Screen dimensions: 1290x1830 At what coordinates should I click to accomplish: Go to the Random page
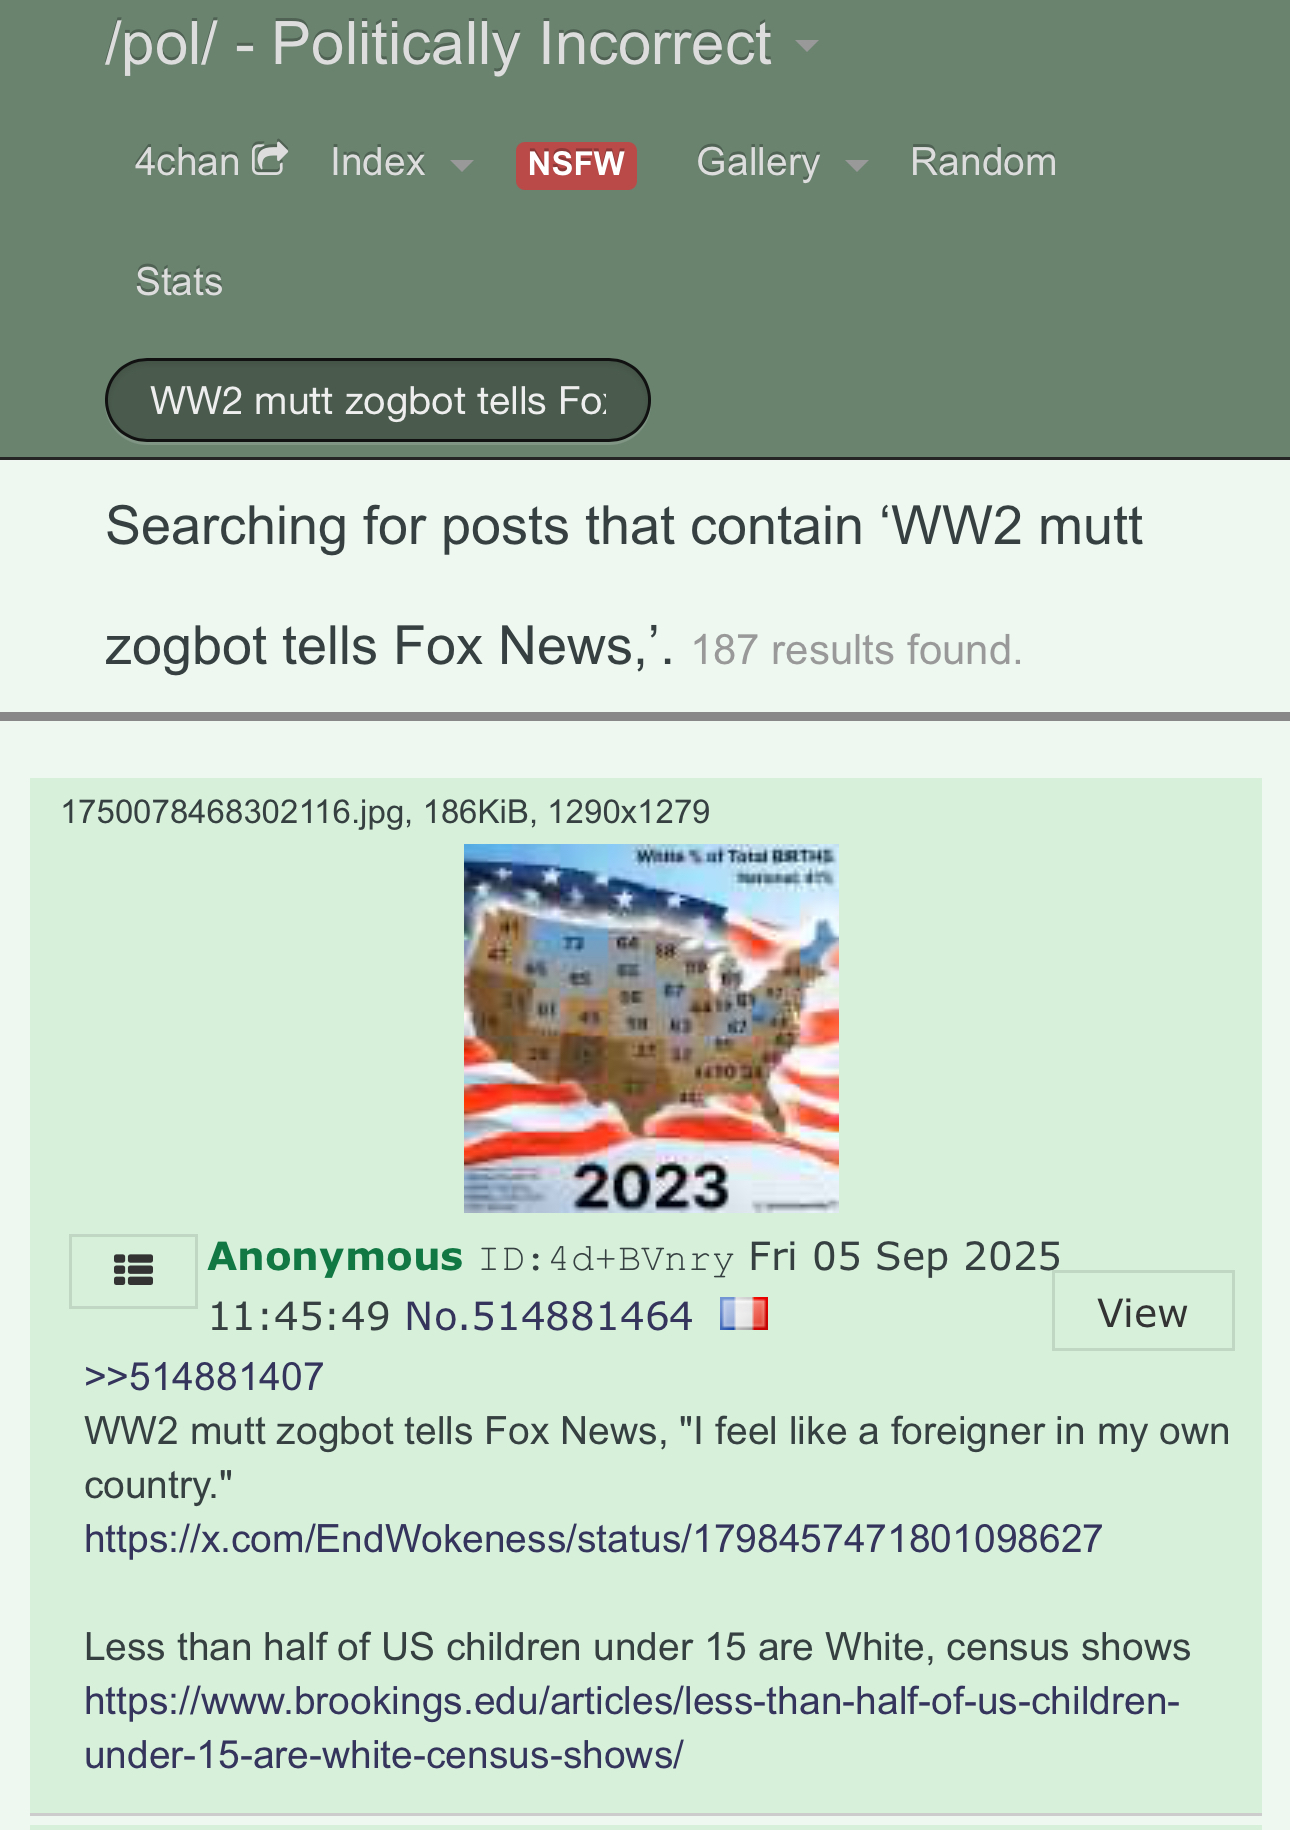983,162
